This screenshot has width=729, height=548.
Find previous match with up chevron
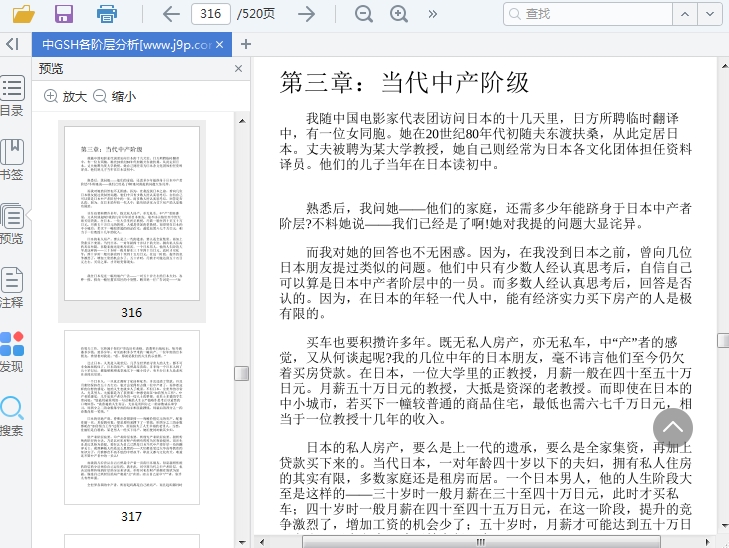pyautogui.click(x=685, y=14)
